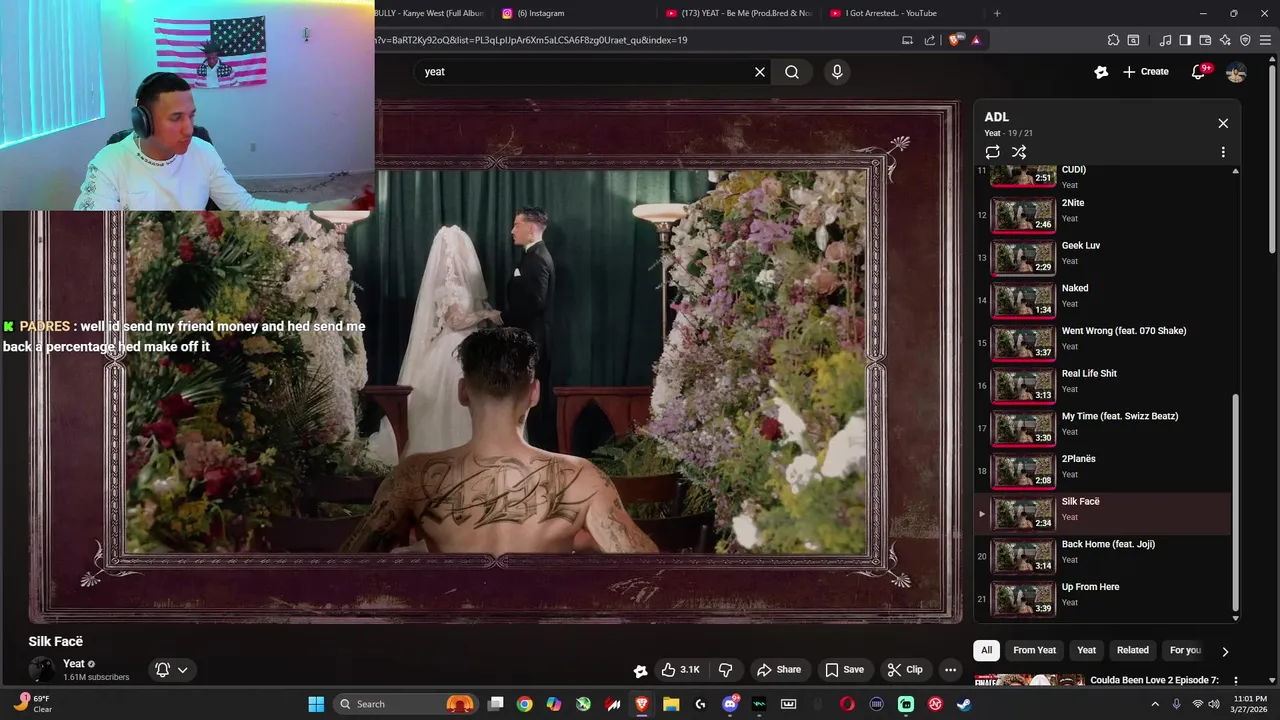Select the Yeat filter chip

click(x=1086, y=650)
